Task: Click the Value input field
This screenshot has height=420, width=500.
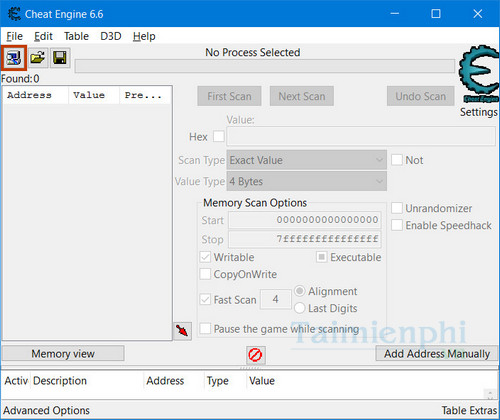Action: [x=361, y=136]
